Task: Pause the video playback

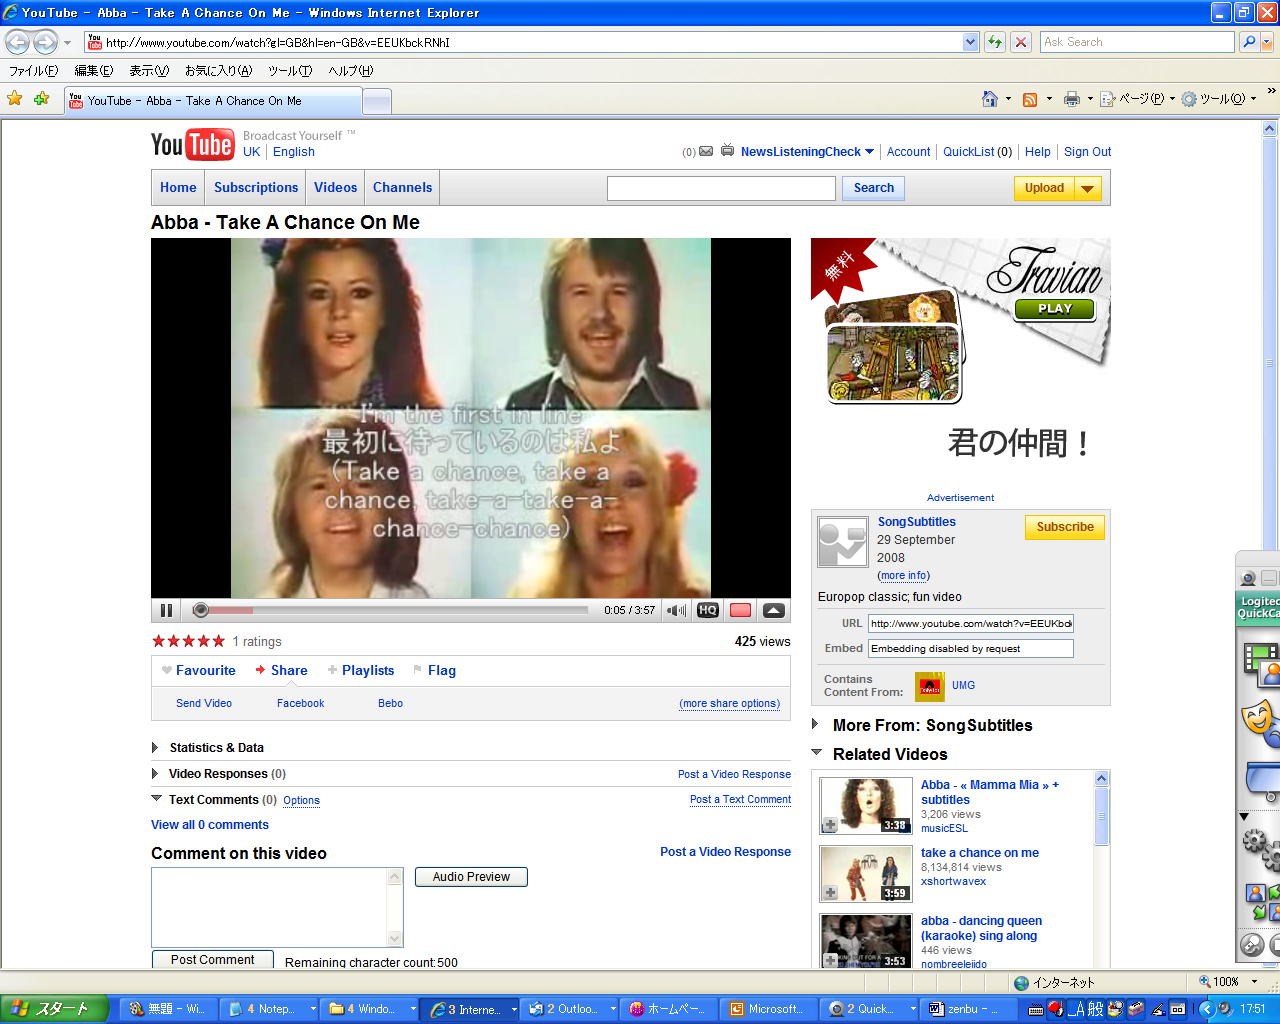Action: (166, 610)
